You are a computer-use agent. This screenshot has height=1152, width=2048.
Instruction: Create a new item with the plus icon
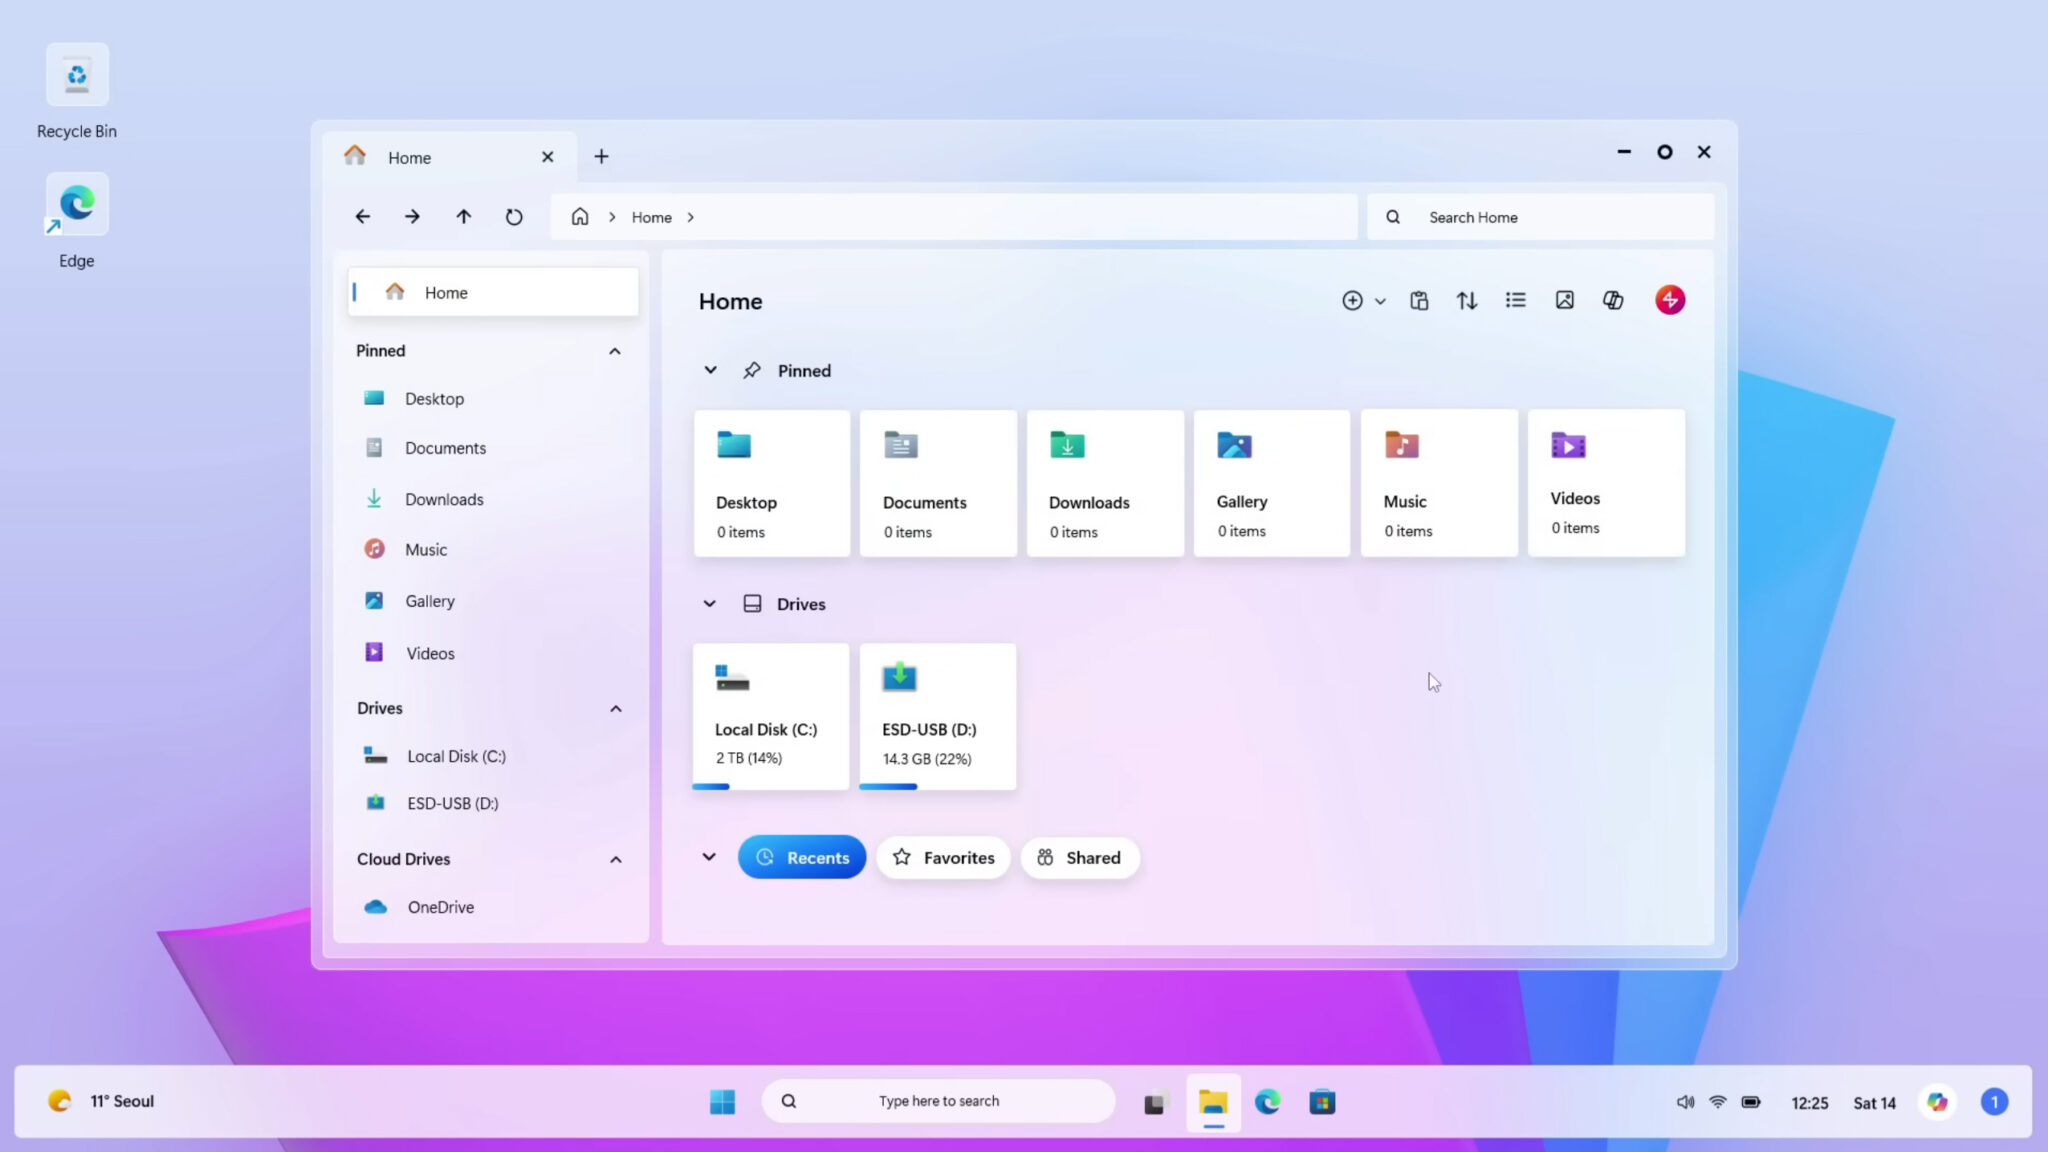pos(1352,300)
